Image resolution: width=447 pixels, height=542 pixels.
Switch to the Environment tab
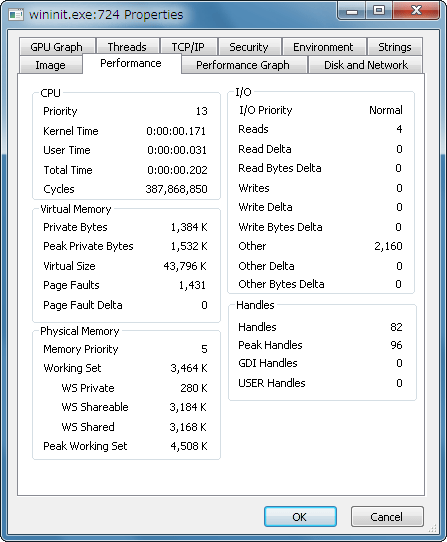(324, 47)
